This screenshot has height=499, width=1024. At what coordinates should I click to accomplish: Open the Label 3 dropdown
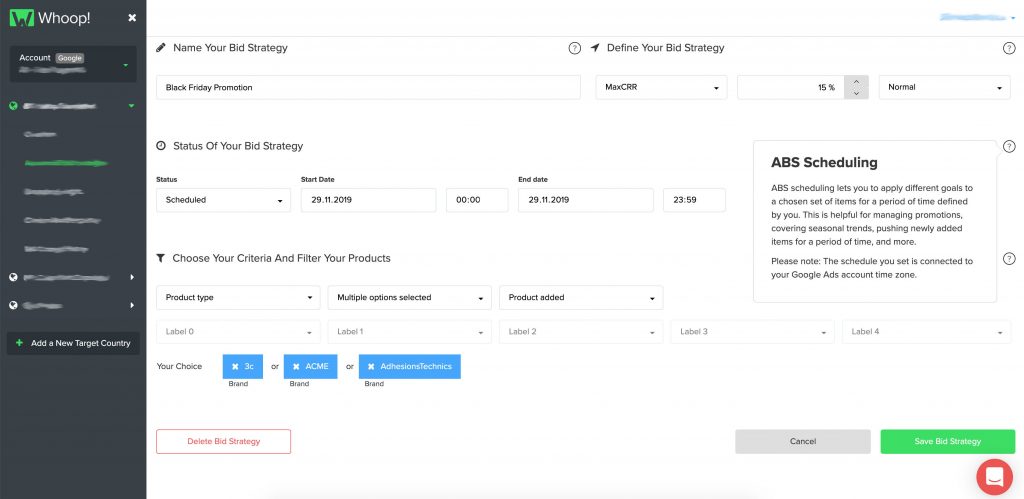(x=752, y=332)
